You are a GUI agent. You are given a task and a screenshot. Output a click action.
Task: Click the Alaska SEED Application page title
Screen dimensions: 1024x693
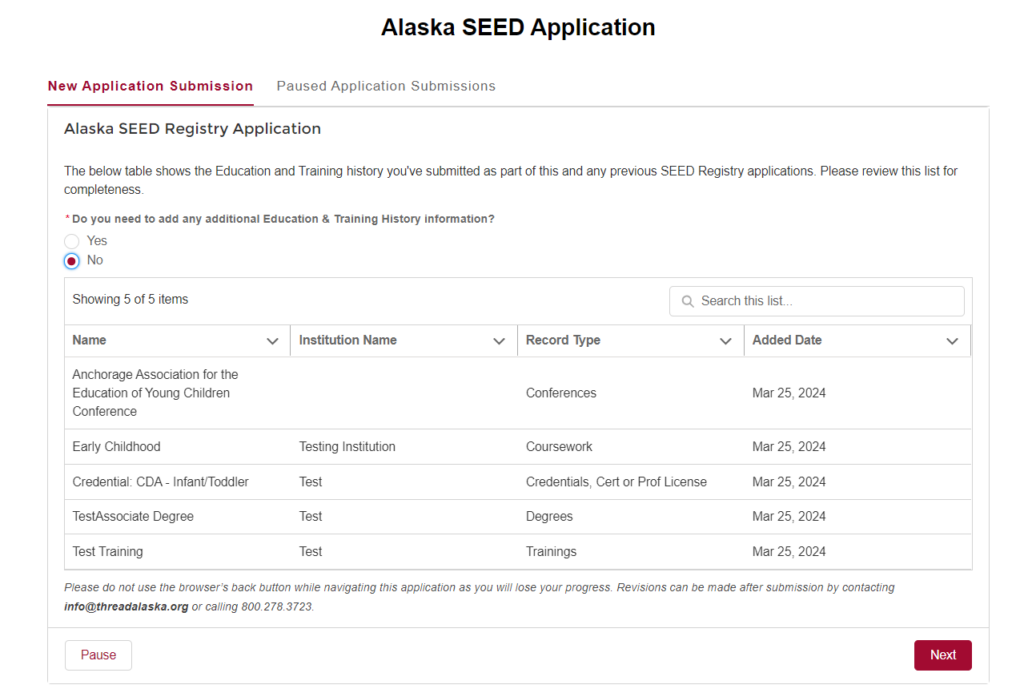pos(518,27)
